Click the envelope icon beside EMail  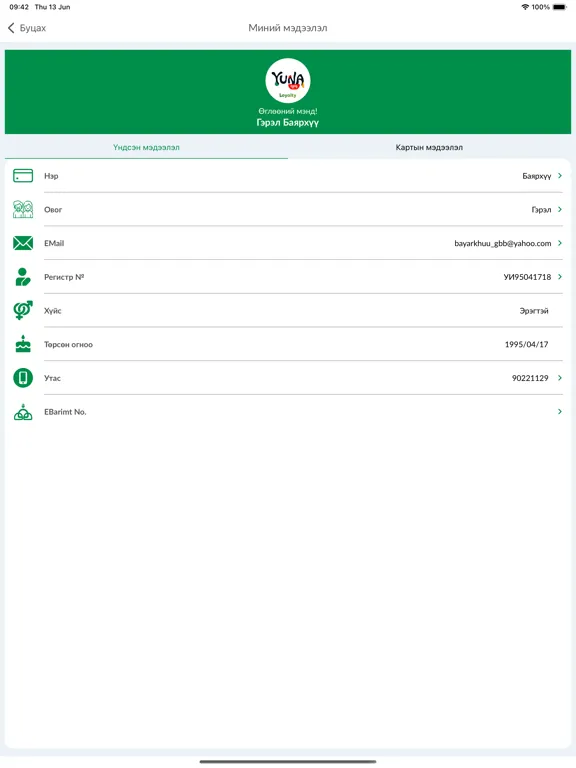click(23, 243)
